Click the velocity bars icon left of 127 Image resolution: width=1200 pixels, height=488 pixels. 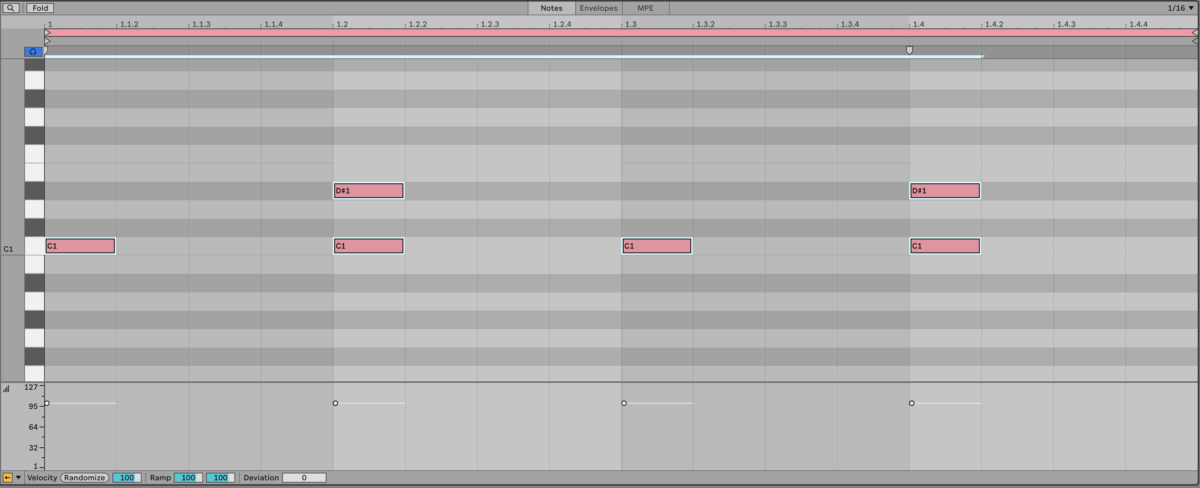tap(6, 388)
